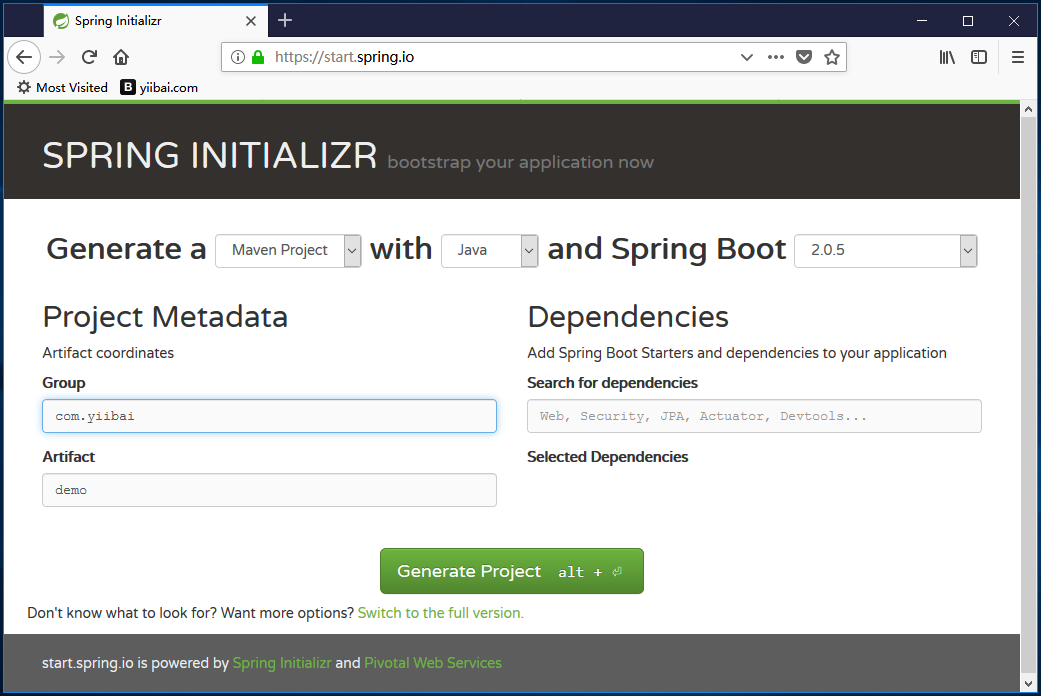The height and width of the screenshot is (696, 1041).
Task: Focus the Search for dependencies field
Action: (x=754, y=416)
